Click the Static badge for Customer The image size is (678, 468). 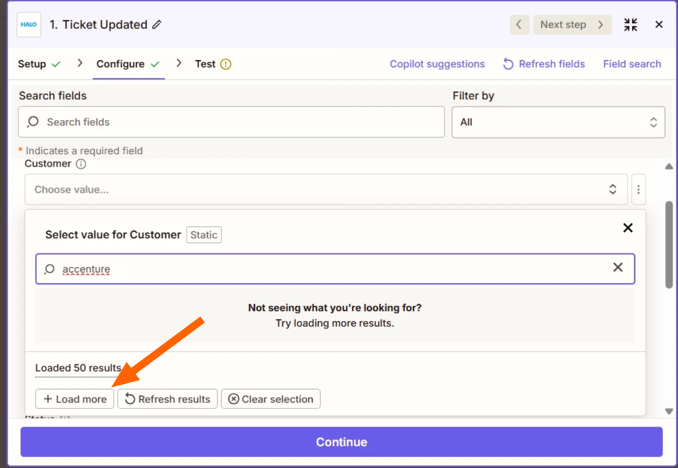[204, 235]
